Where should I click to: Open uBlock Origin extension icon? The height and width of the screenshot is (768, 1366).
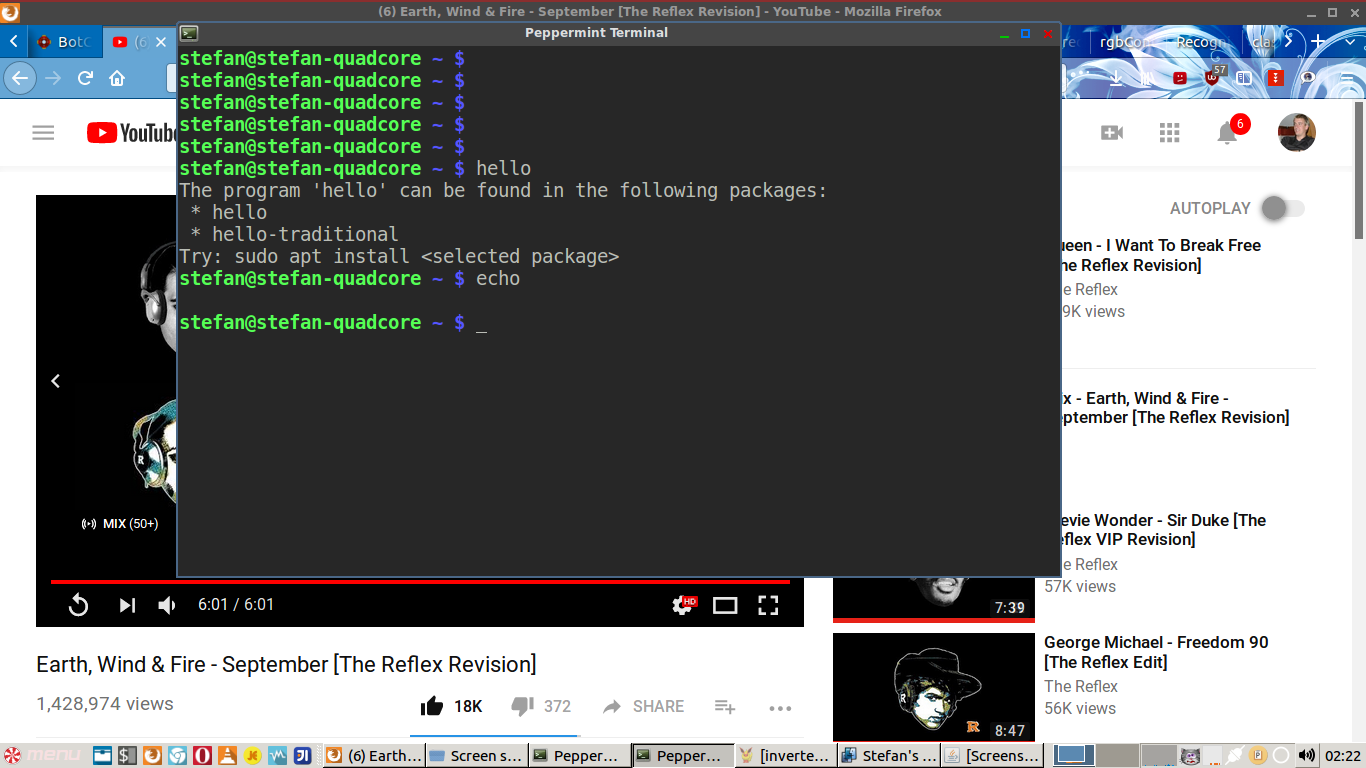pyautogui.click(x=1212, y=77)
